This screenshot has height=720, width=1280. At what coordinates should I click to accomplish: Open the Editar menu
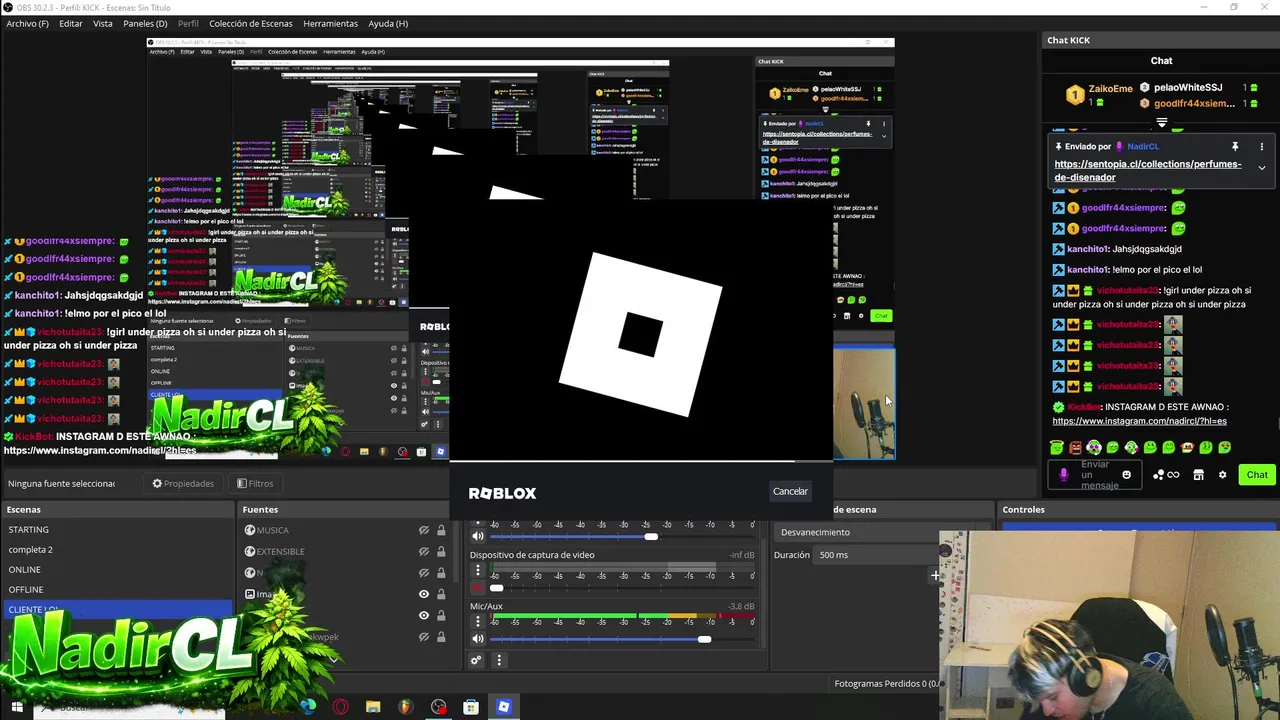[71, 23]
